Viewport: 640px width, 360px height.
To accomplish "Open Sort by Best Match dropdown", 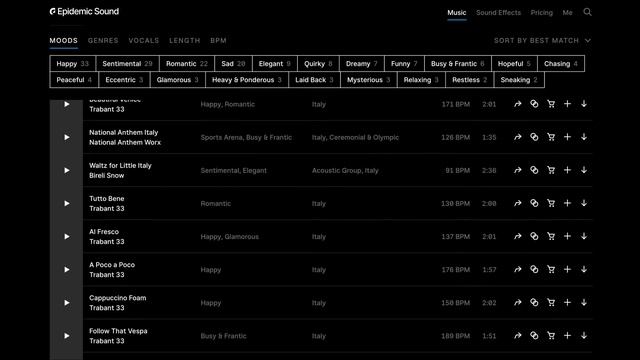I will click(x=542, y=40).
